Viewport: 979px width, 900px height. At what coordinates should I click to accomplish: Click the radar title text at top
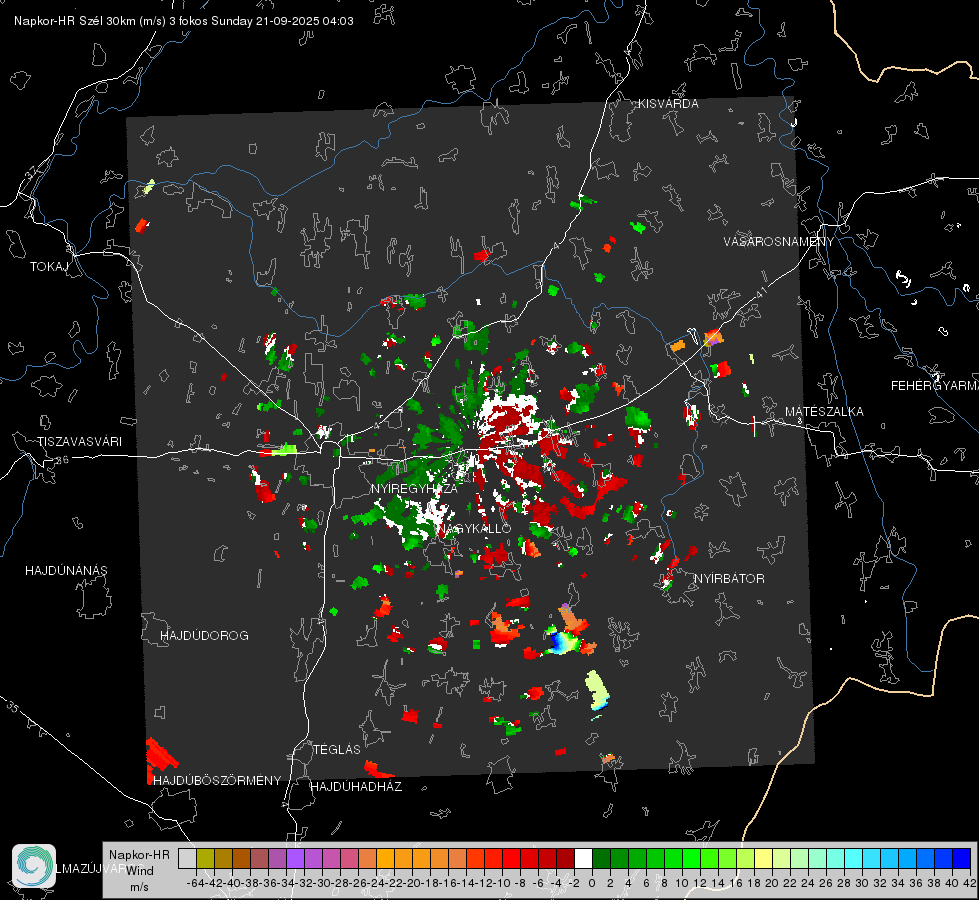point(184,21)
